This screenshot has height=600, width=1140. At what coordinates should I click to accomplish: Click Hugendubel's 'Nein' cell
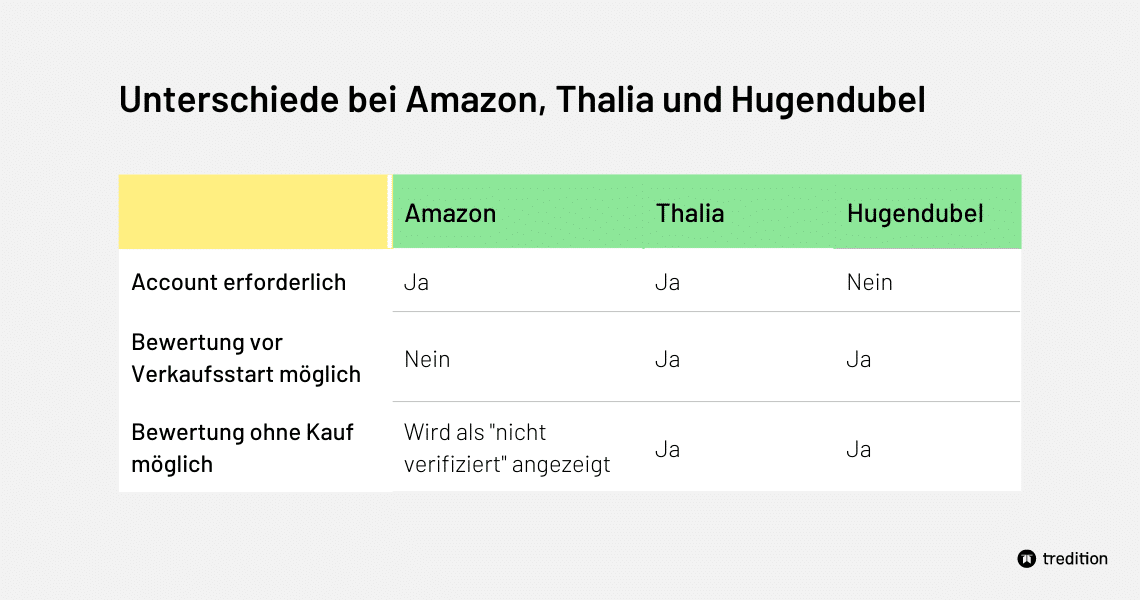869,282
